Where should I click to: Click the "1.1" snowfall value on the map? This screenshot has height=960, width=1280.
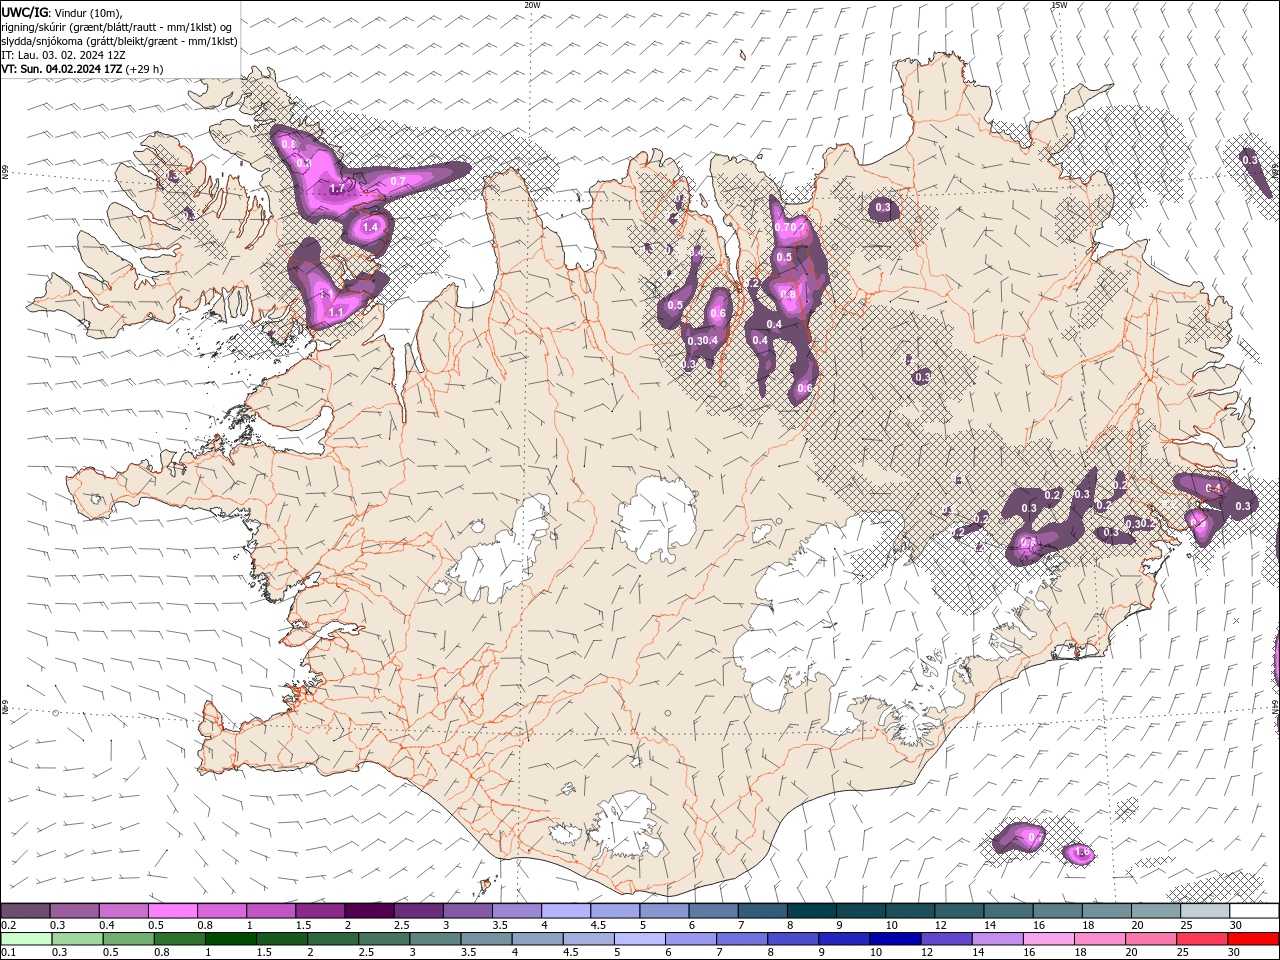tap(336, 312)
